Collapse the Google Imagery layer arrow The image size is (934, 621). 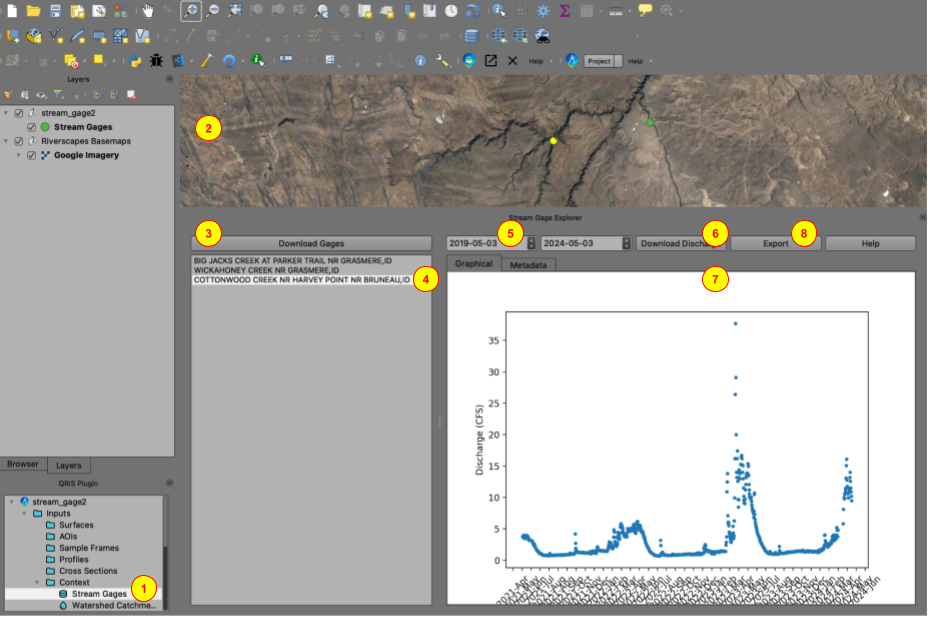tap(18, 155)
